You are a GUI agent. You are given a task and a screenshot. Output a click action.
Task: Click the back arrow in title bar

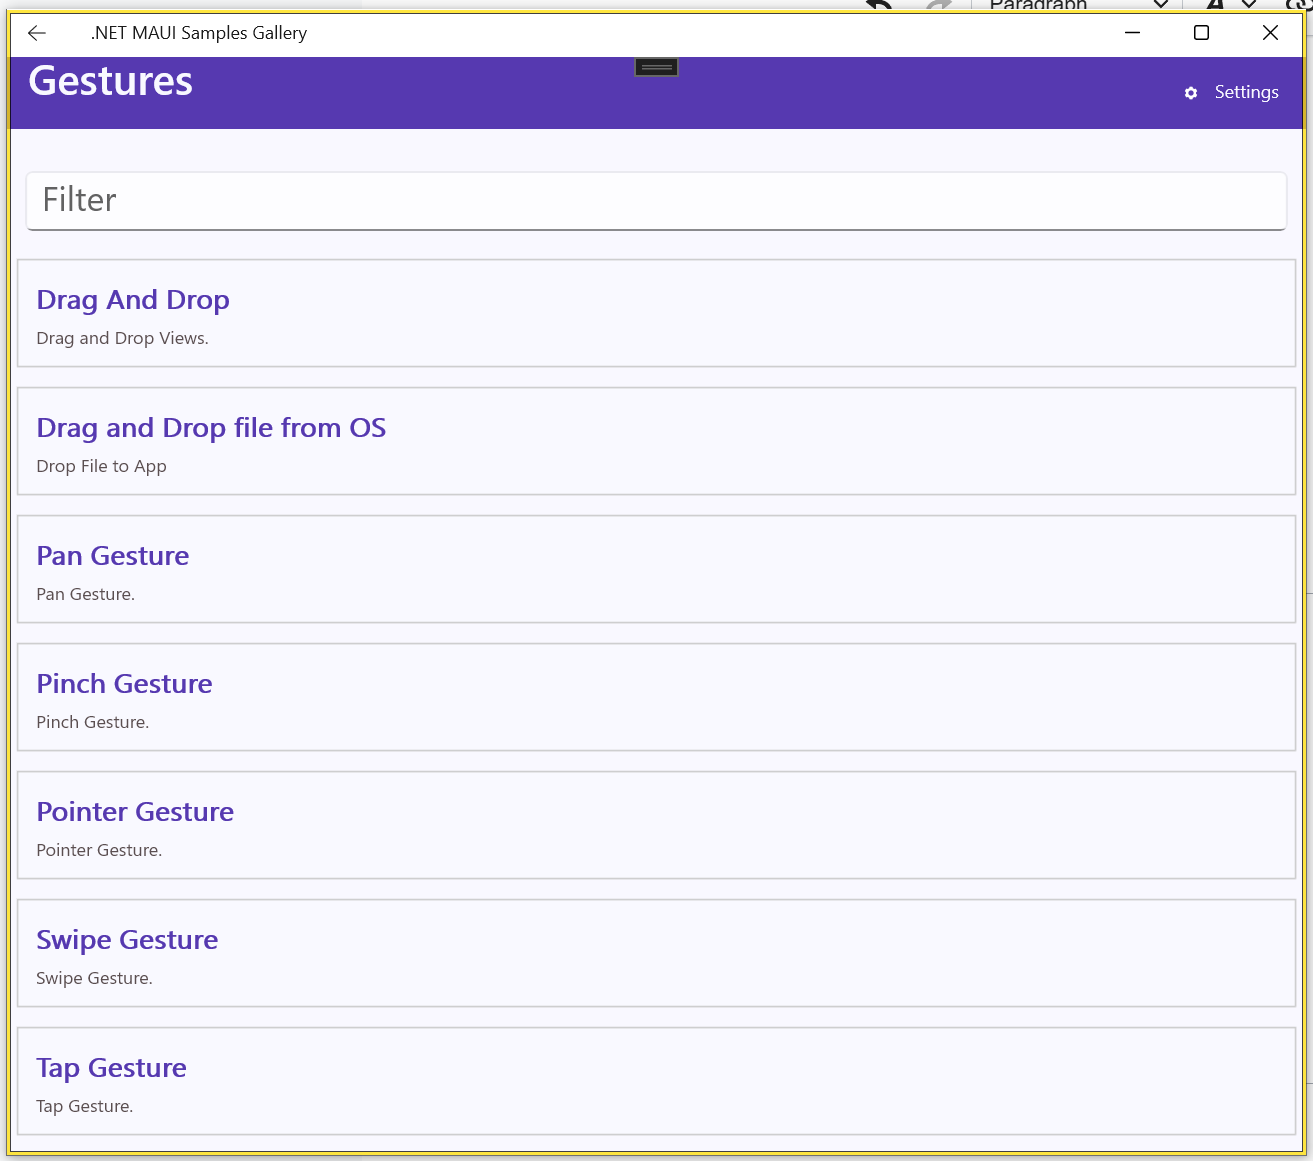pos(37,33)
